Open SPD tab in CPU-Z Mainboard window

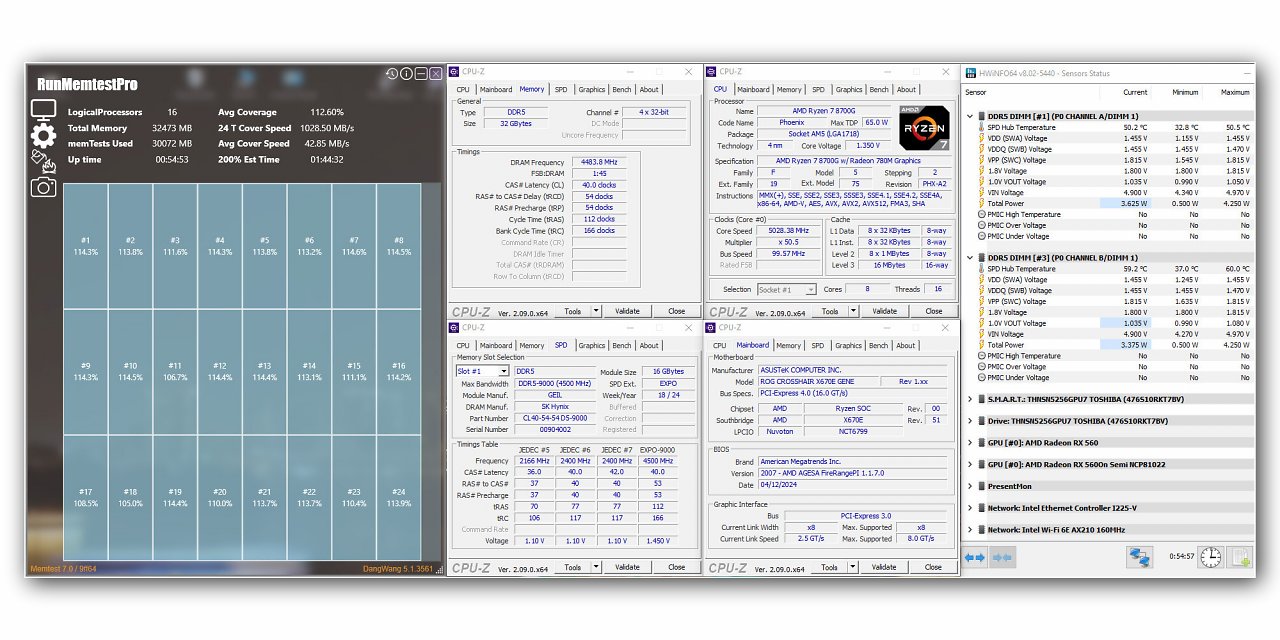tap(818, 345)
